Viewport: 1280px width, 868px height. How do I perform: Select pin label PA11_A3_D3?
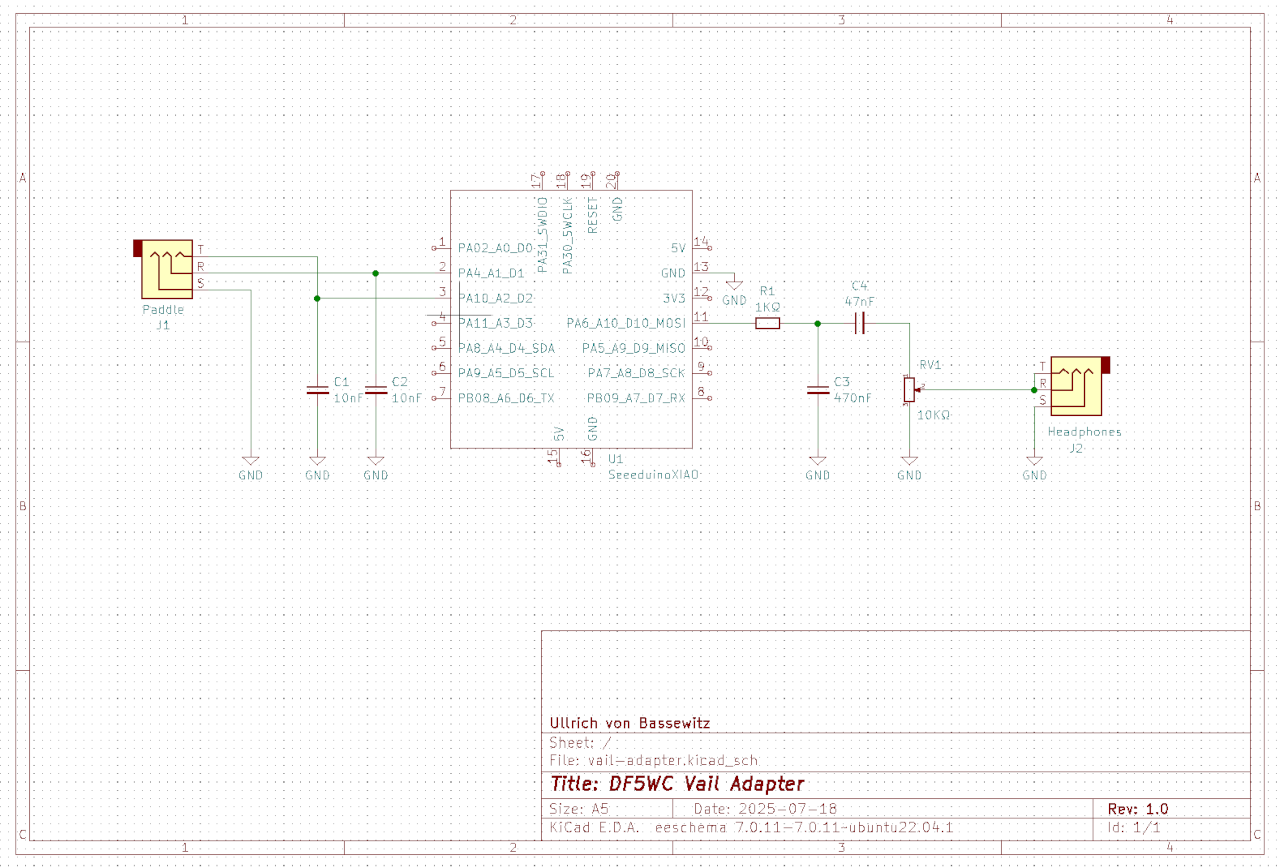[495, 323]
